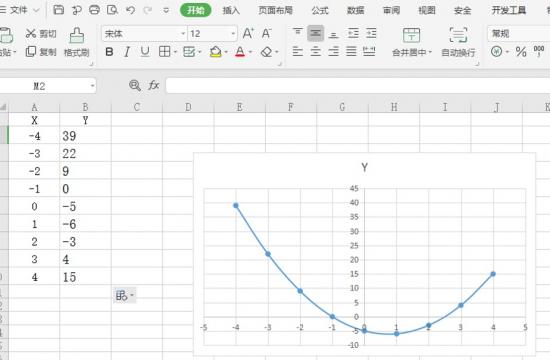Click the distributed alignment icon
This screenshot has width=550, height=360.
tap(369, 52)
